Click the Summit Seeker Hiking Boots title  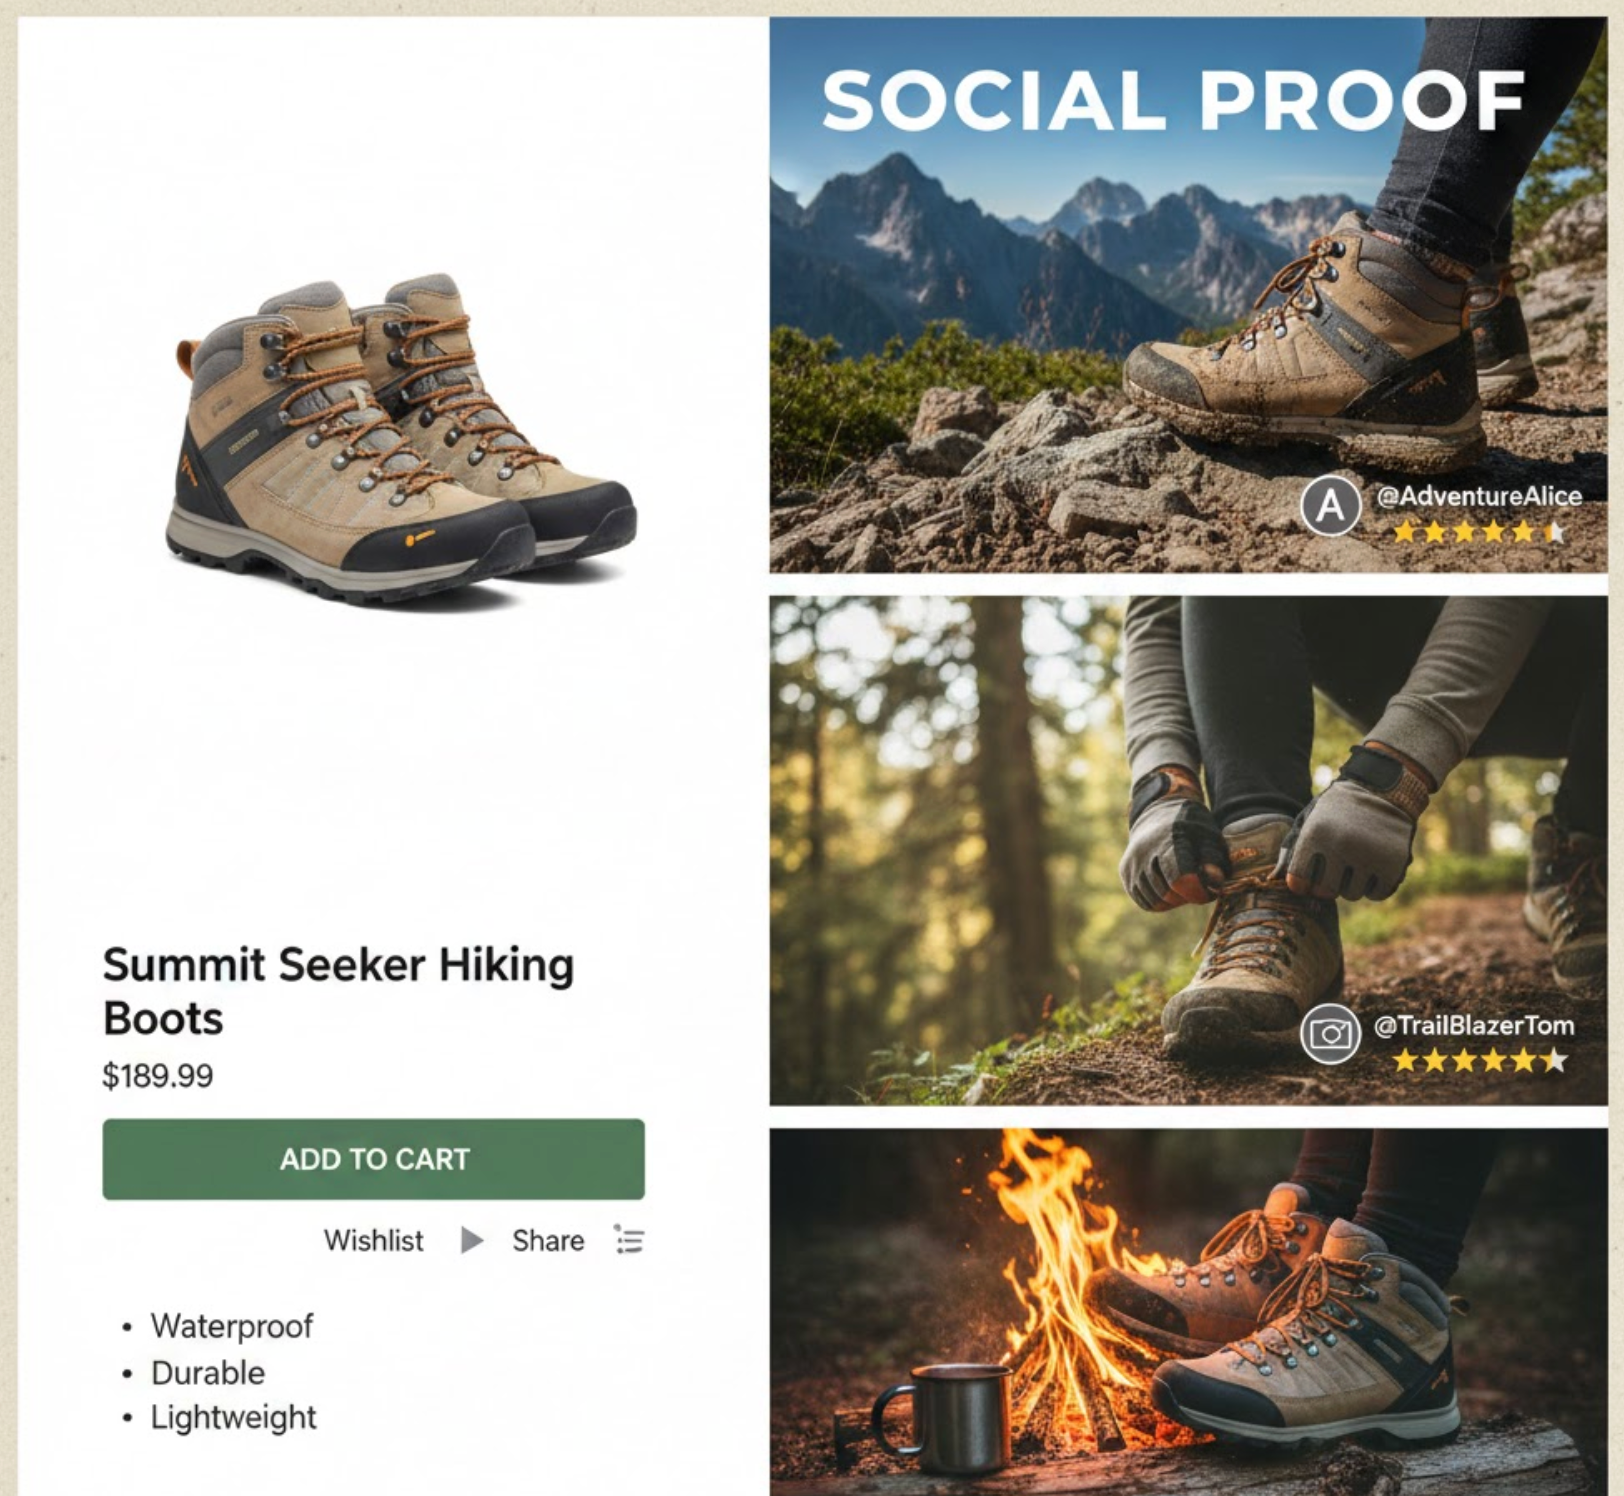tap(339, 992)
